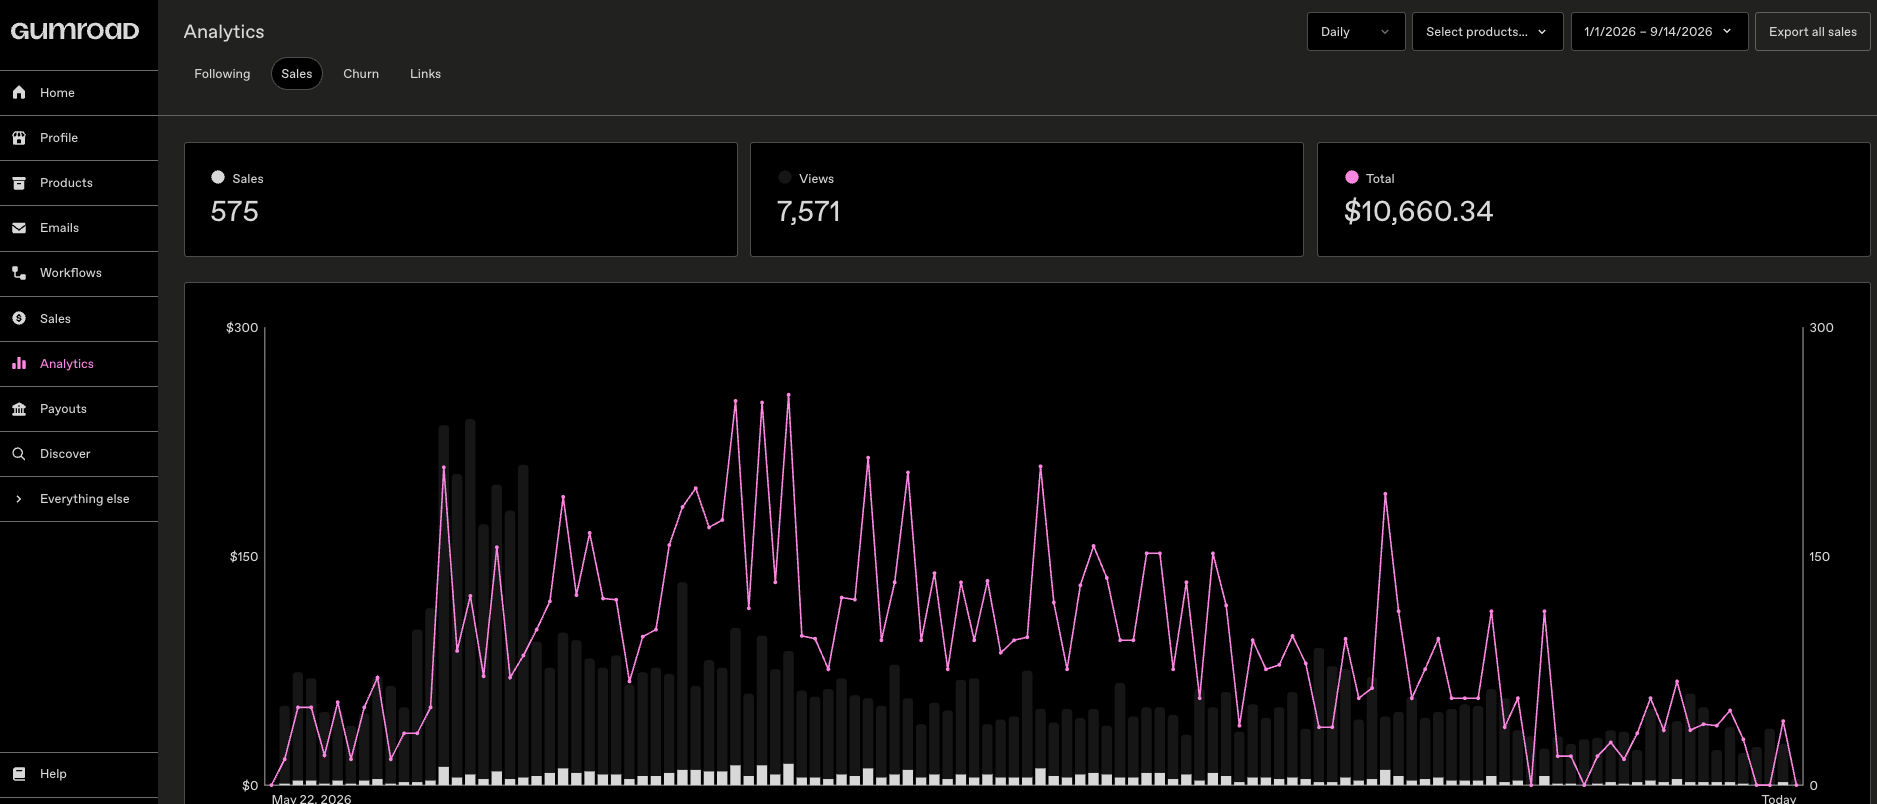Toggle the Sales series white dot

point(218,177)
